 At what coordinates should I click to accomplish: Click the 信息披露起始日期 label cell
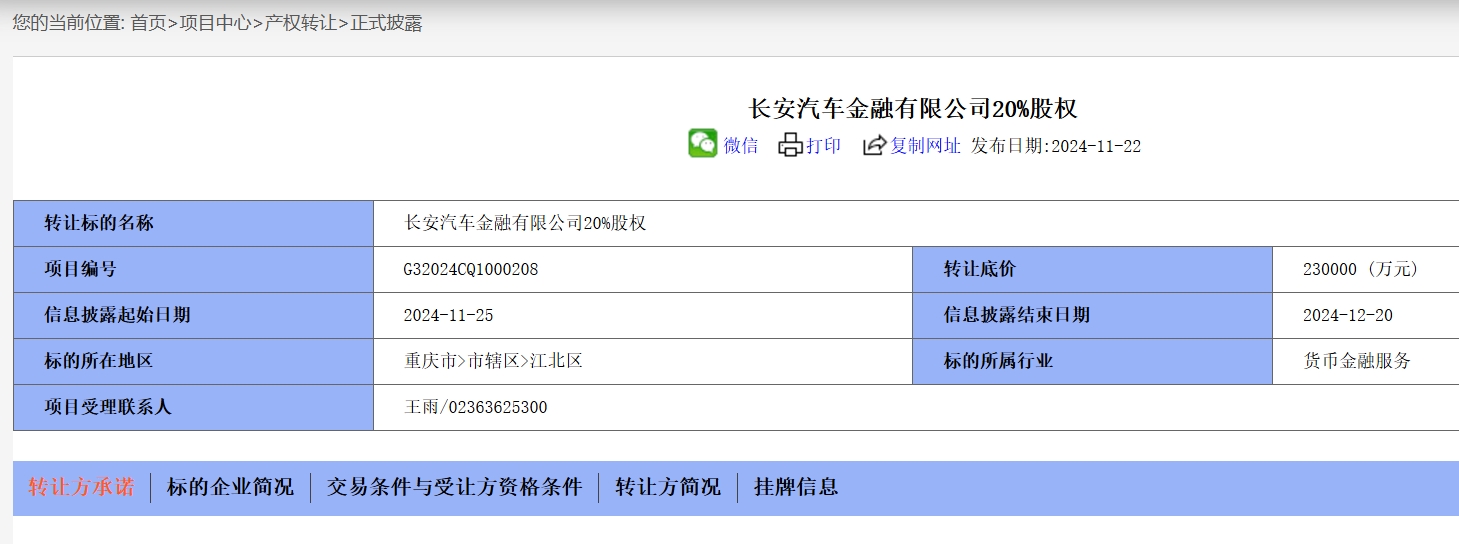pos(193,315)
